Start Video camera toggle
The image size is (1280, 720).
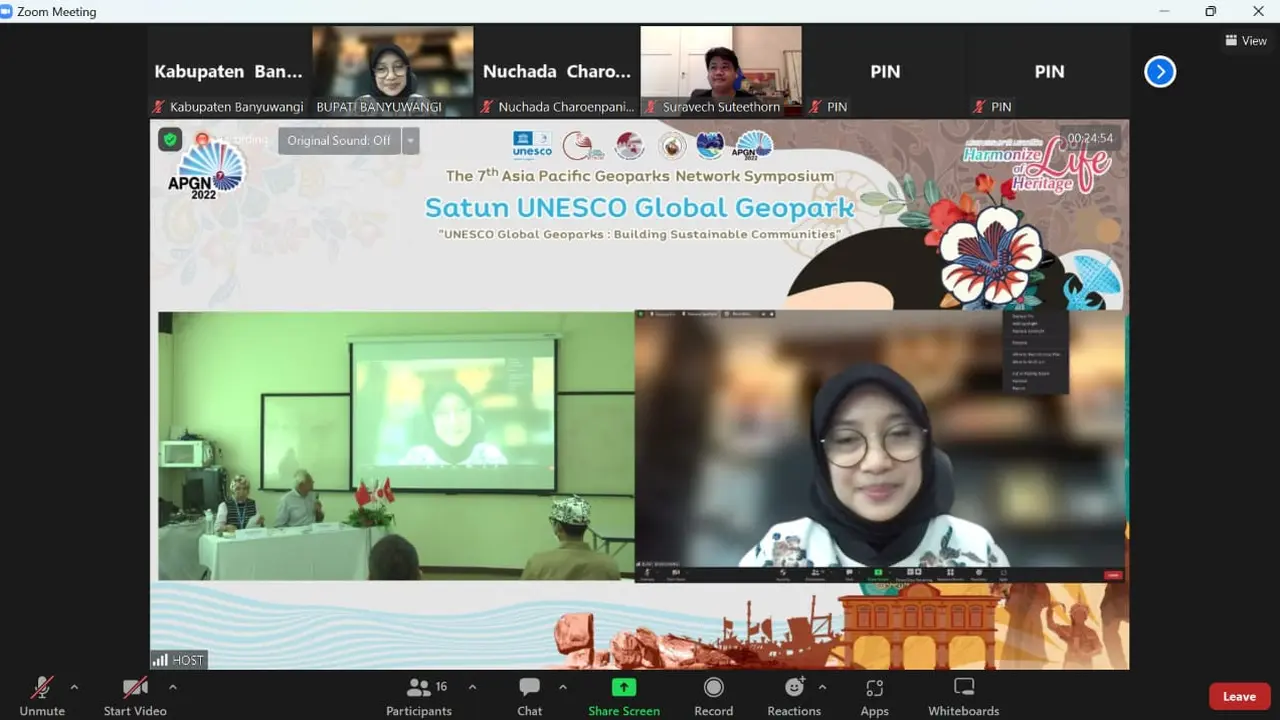click(x=135, y=696)
